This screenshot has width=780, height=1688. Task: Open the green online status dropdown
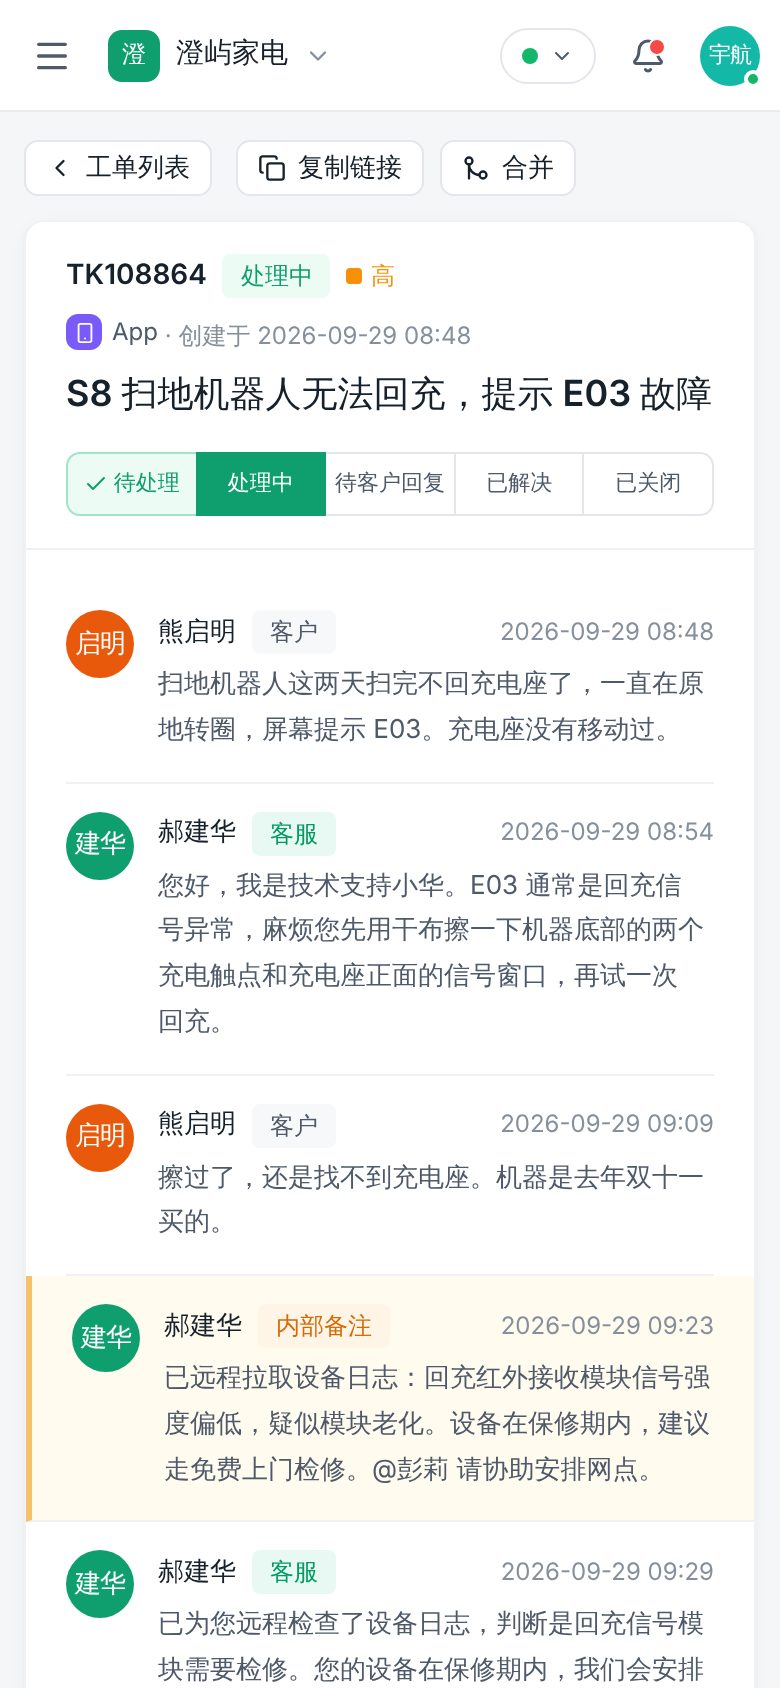click(x=547, y=55)
